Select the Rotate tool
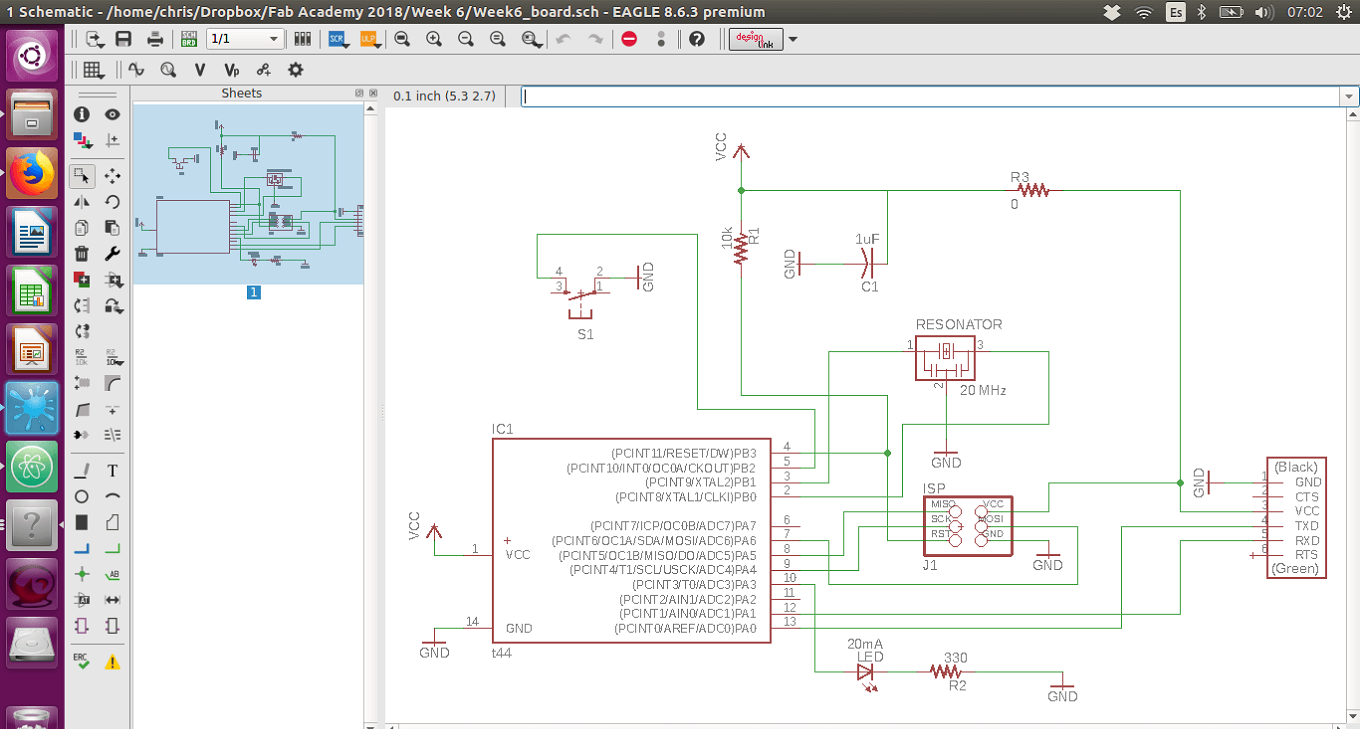1360x731 pixels. pos(112,202)
